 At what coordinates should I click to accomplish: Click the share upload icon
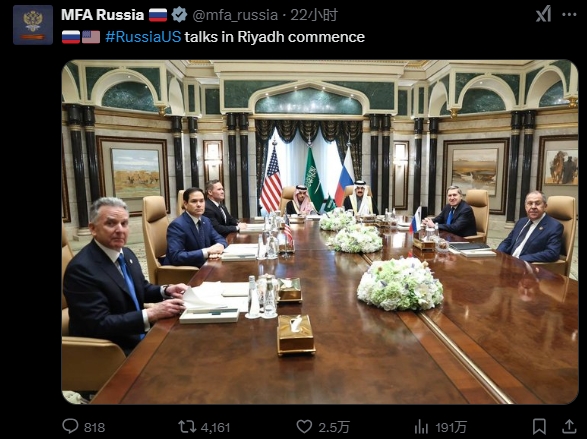(569, 426)
